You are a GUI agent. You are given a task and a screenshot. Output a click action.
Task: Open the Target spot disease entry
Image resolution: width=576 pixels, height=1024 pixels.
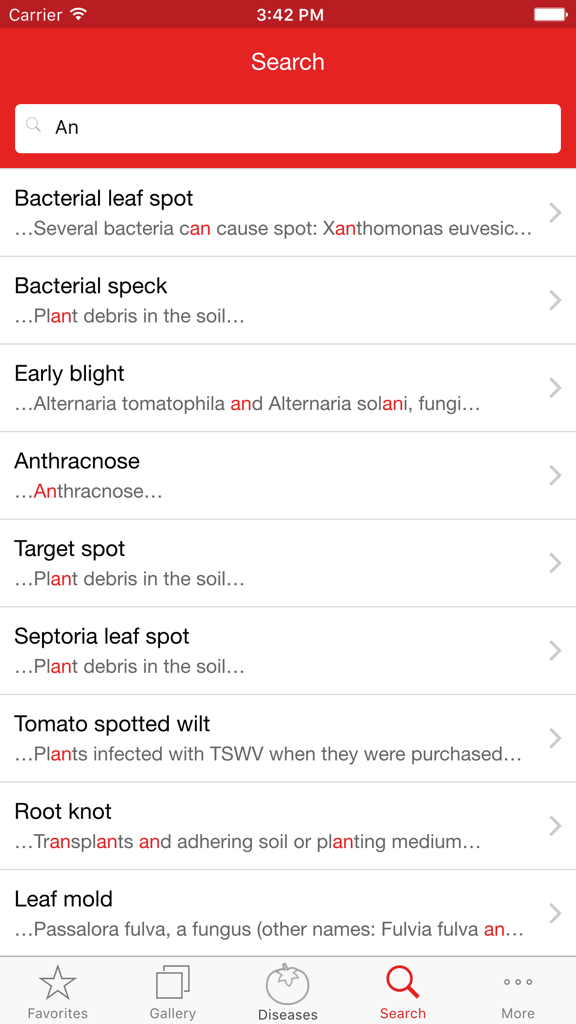coord(288,562)
